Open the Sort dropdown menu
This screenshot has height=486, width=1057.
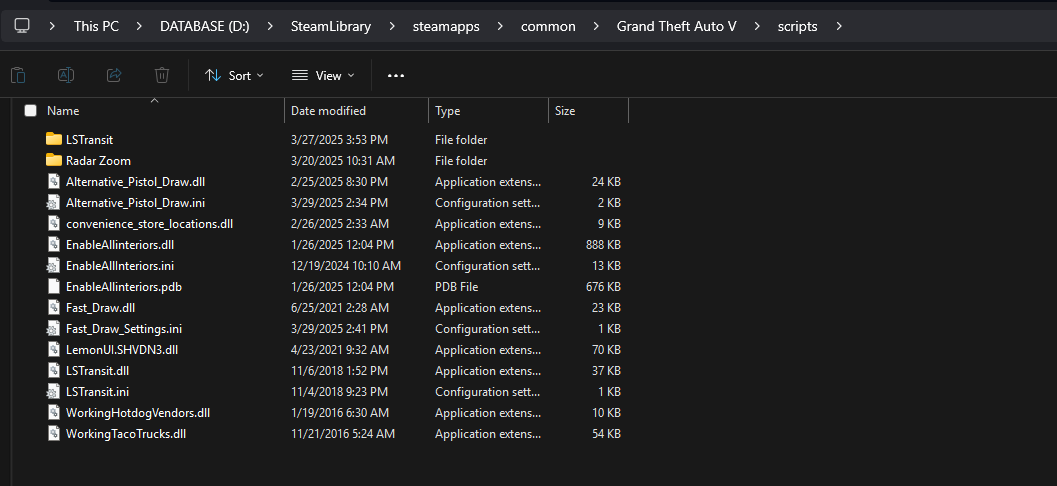pos(234,75)
